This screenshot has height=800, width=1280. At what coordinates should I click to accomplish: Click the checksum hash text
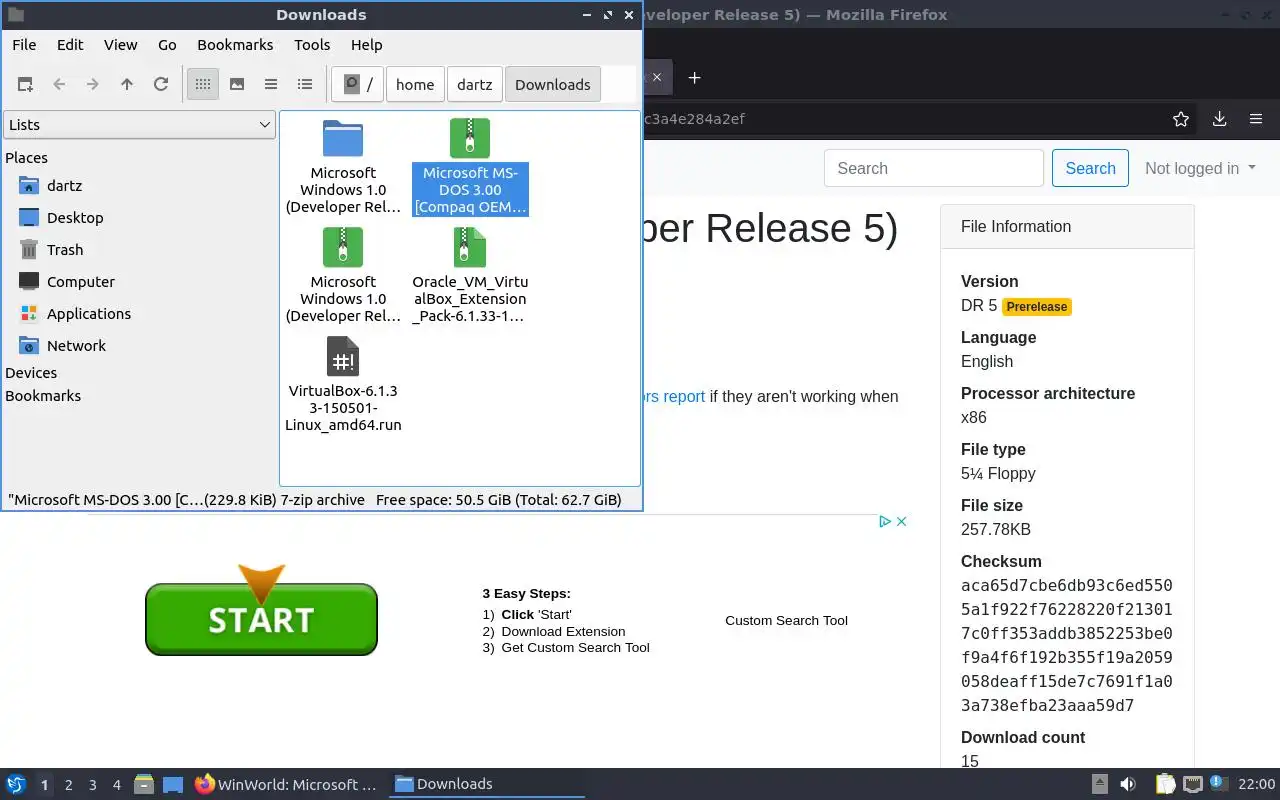tap(1066, 645)
